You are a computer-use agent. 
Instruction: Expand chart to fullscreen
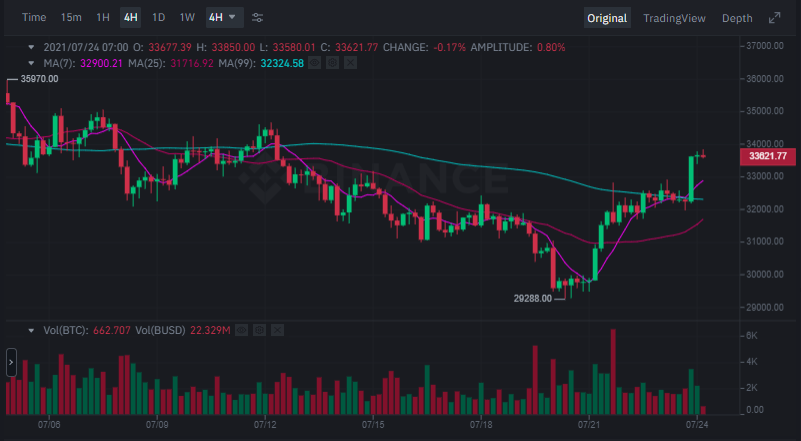[x=774, y=18]
